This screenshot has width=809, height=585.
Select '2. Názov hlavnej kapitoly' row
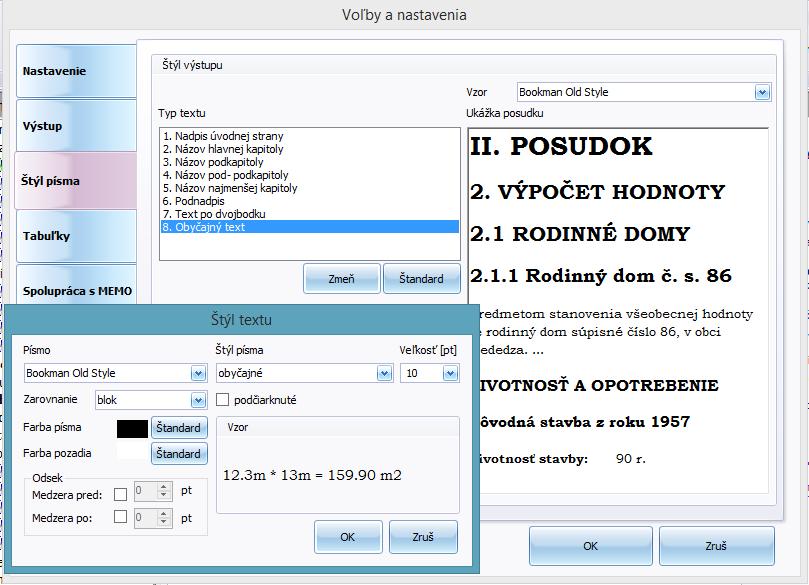coord(310,149)
